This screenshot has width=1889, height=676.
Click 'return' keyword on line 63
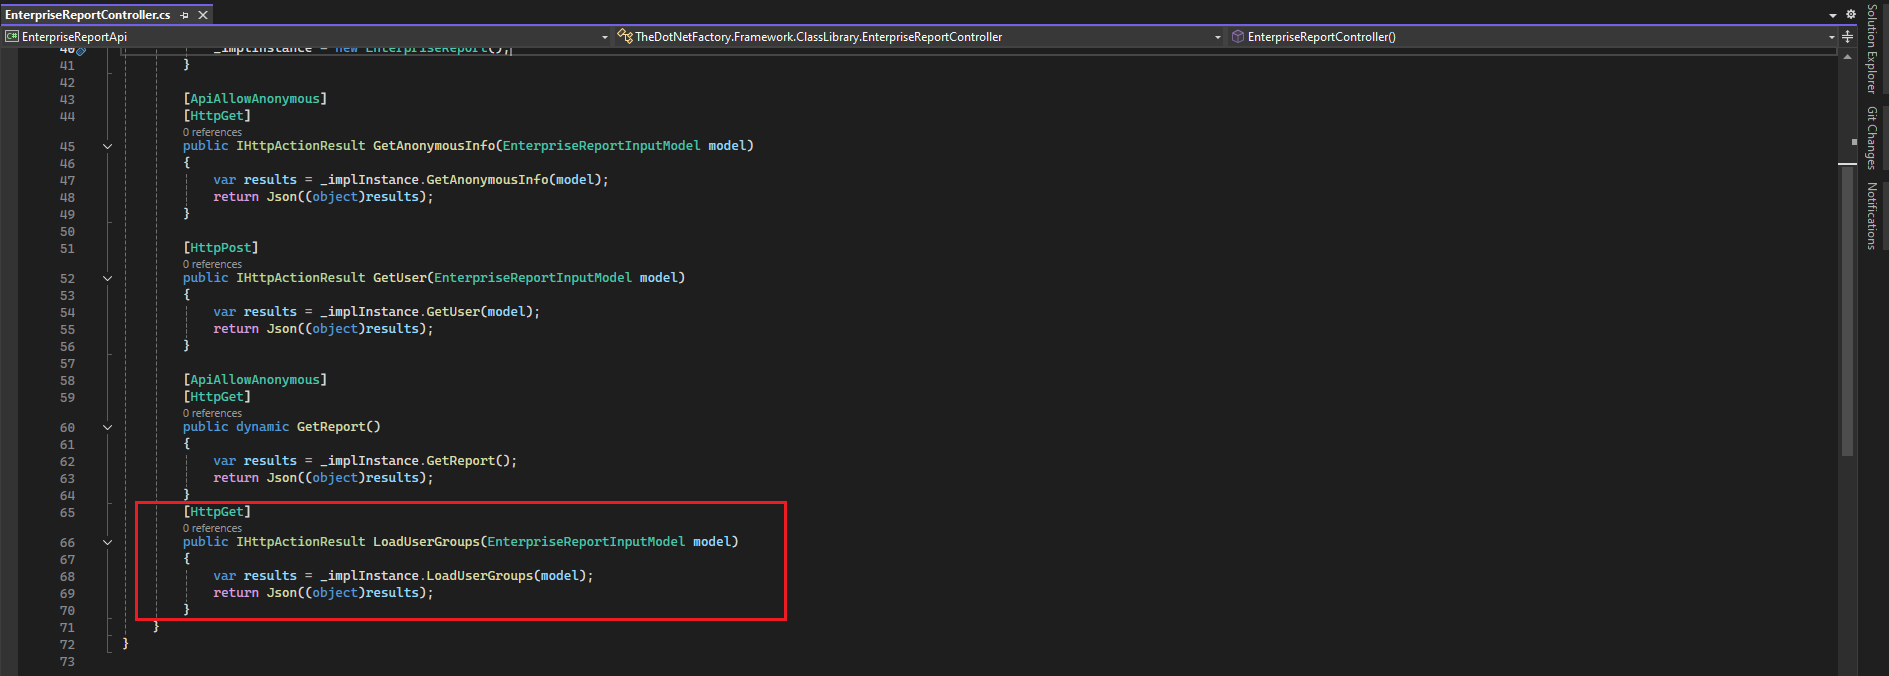click(x=236, y=478)
